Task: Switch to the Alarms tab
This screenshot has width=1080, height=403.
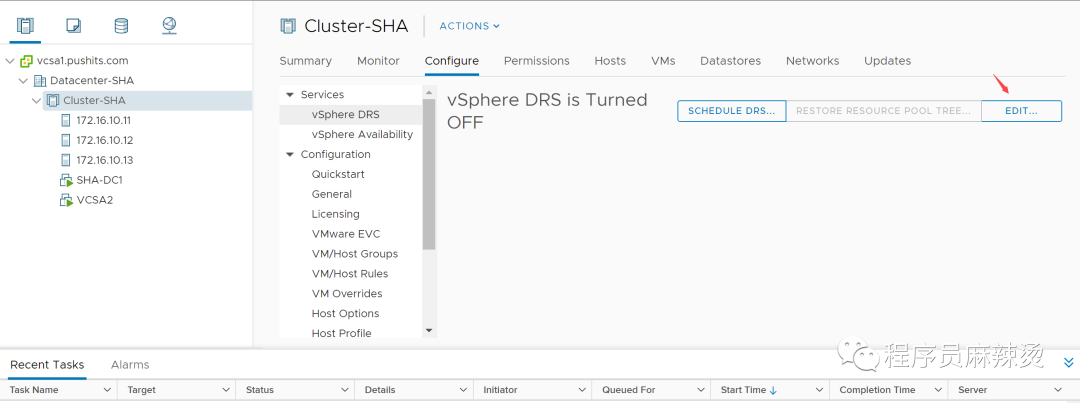Action: point(130,365)
